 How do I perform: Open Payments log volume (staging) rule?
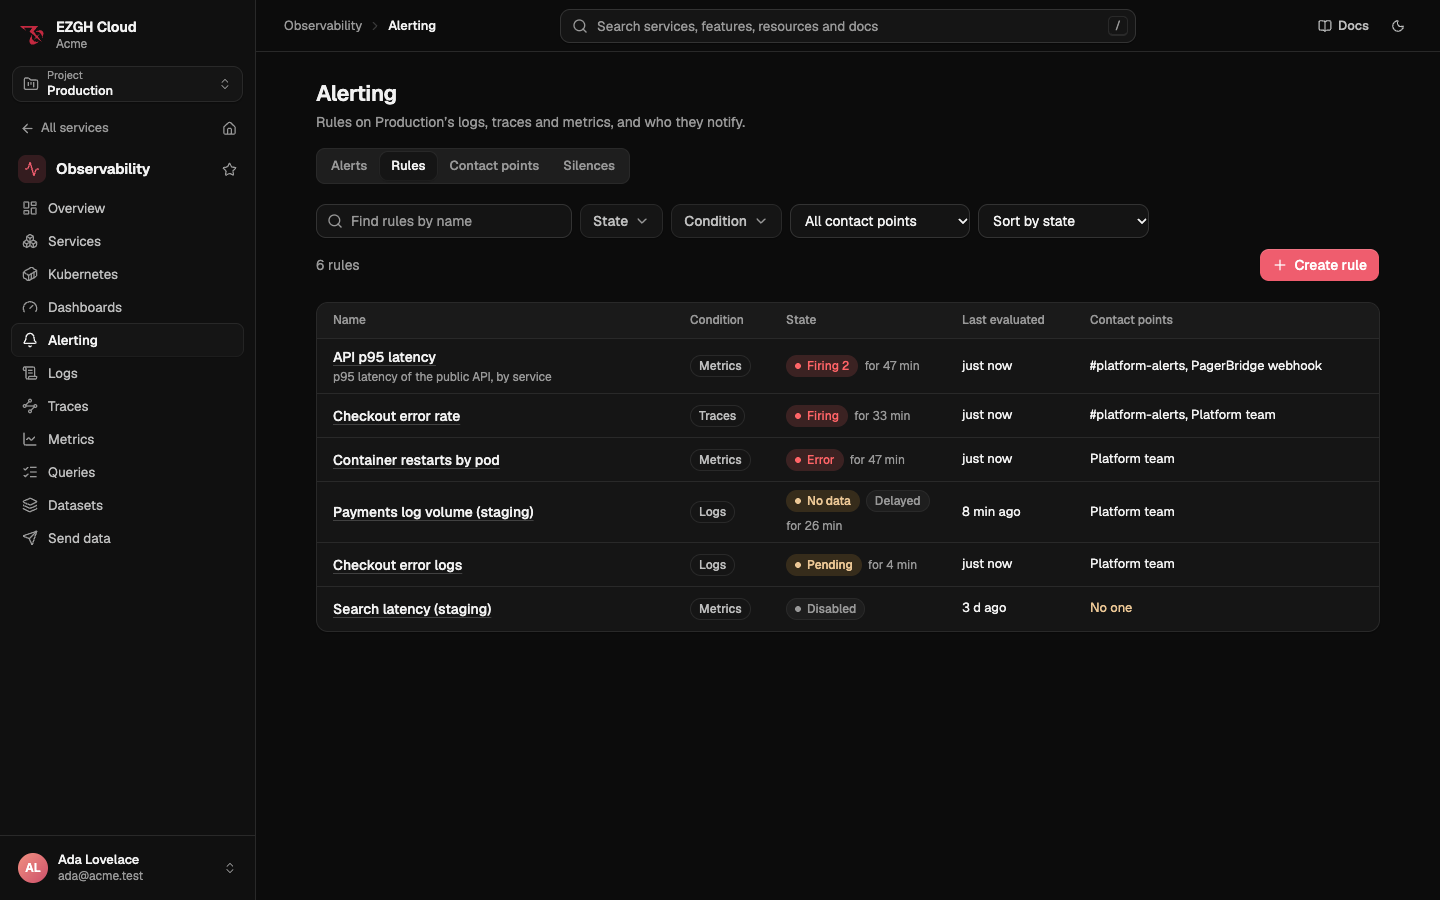(433, 512)
